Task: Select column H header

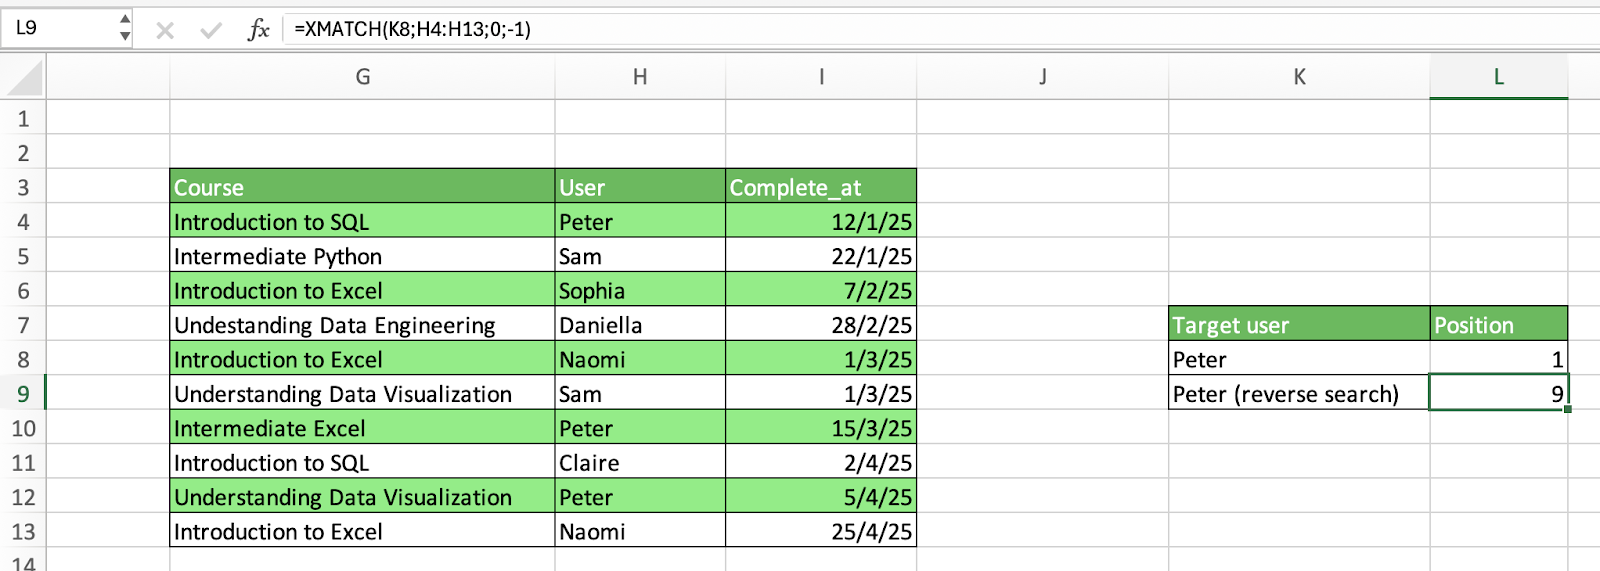Action: (x=640, y=77)
